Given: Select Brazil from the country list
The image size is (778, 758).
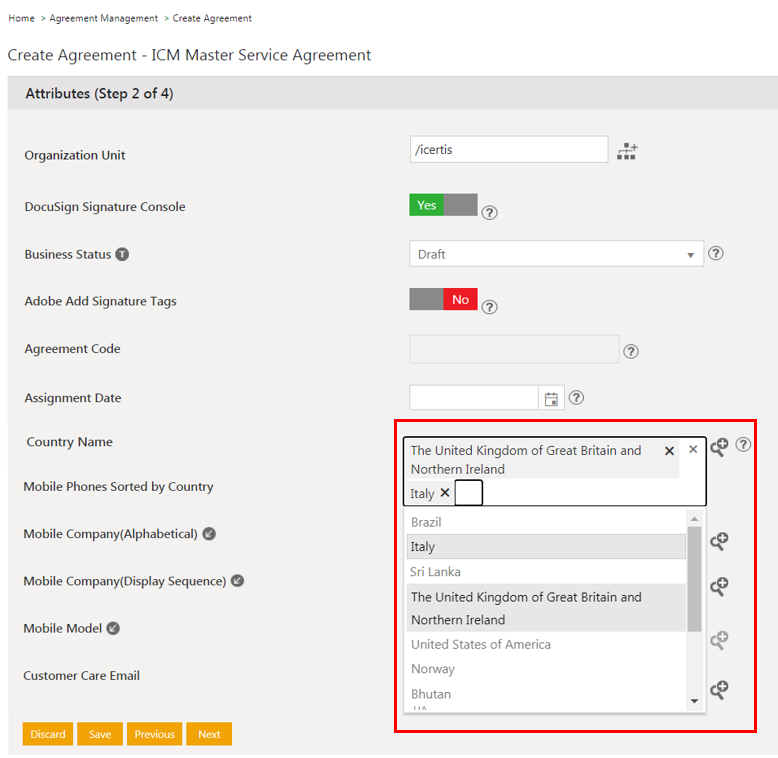Looking at the screenshot, I should click(x=426, y=522).
